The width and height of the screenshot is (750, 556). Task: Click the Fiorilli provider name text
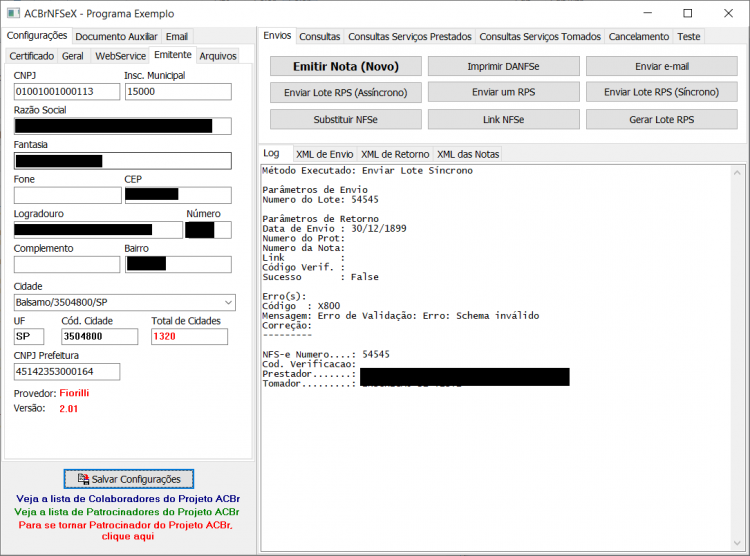coord(74,393)
